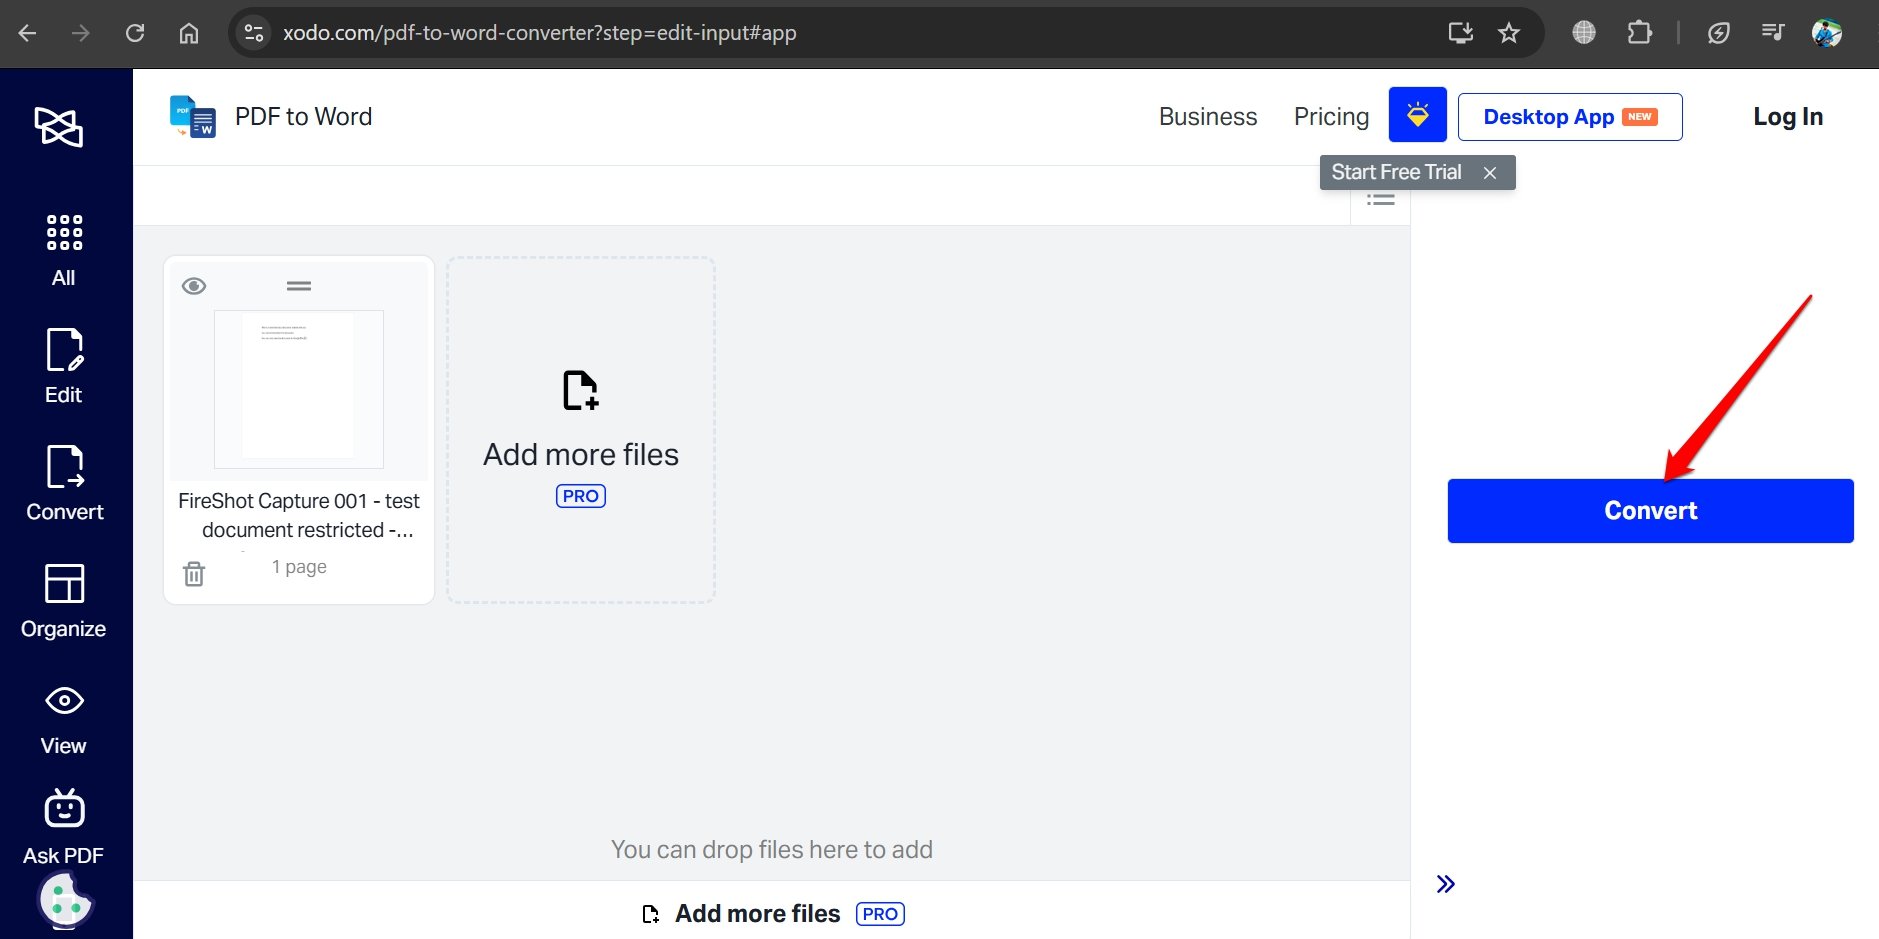Screen dimensions: 1879x939
Task: Open the browser profile avatar
Action: click(x=1827, y=33)
